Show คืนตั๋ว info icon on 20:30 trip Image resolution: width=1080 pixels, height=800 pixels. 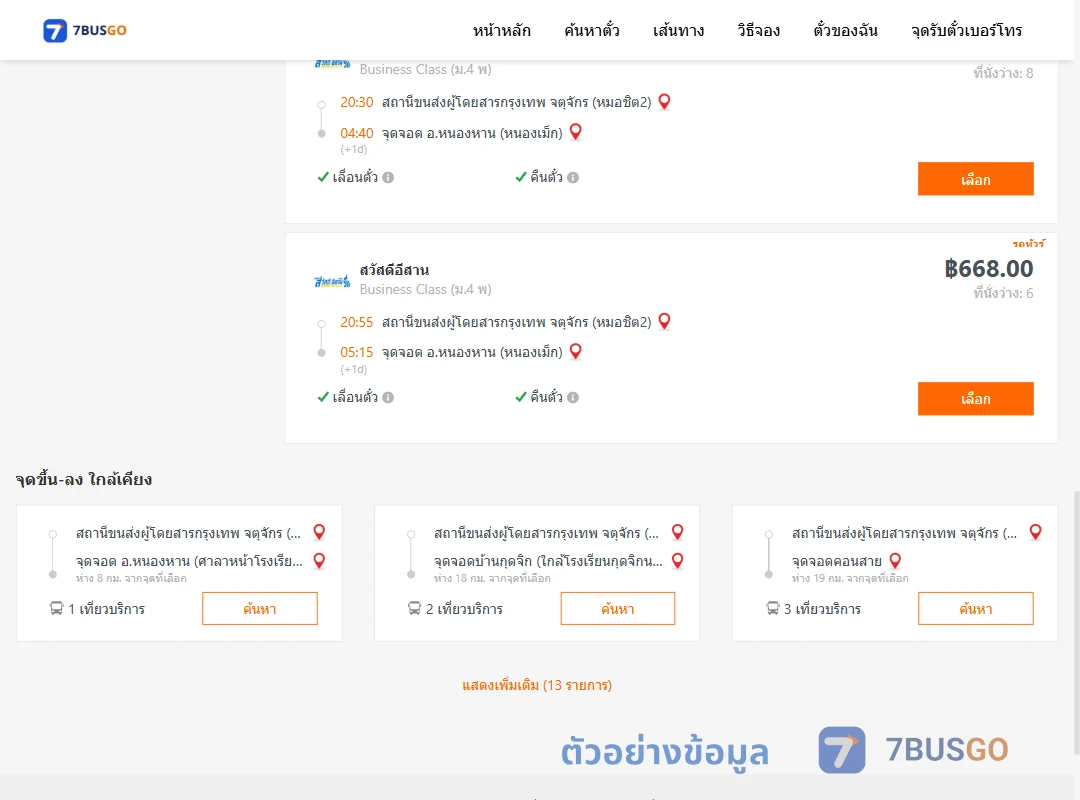click(x=573, y=178)
